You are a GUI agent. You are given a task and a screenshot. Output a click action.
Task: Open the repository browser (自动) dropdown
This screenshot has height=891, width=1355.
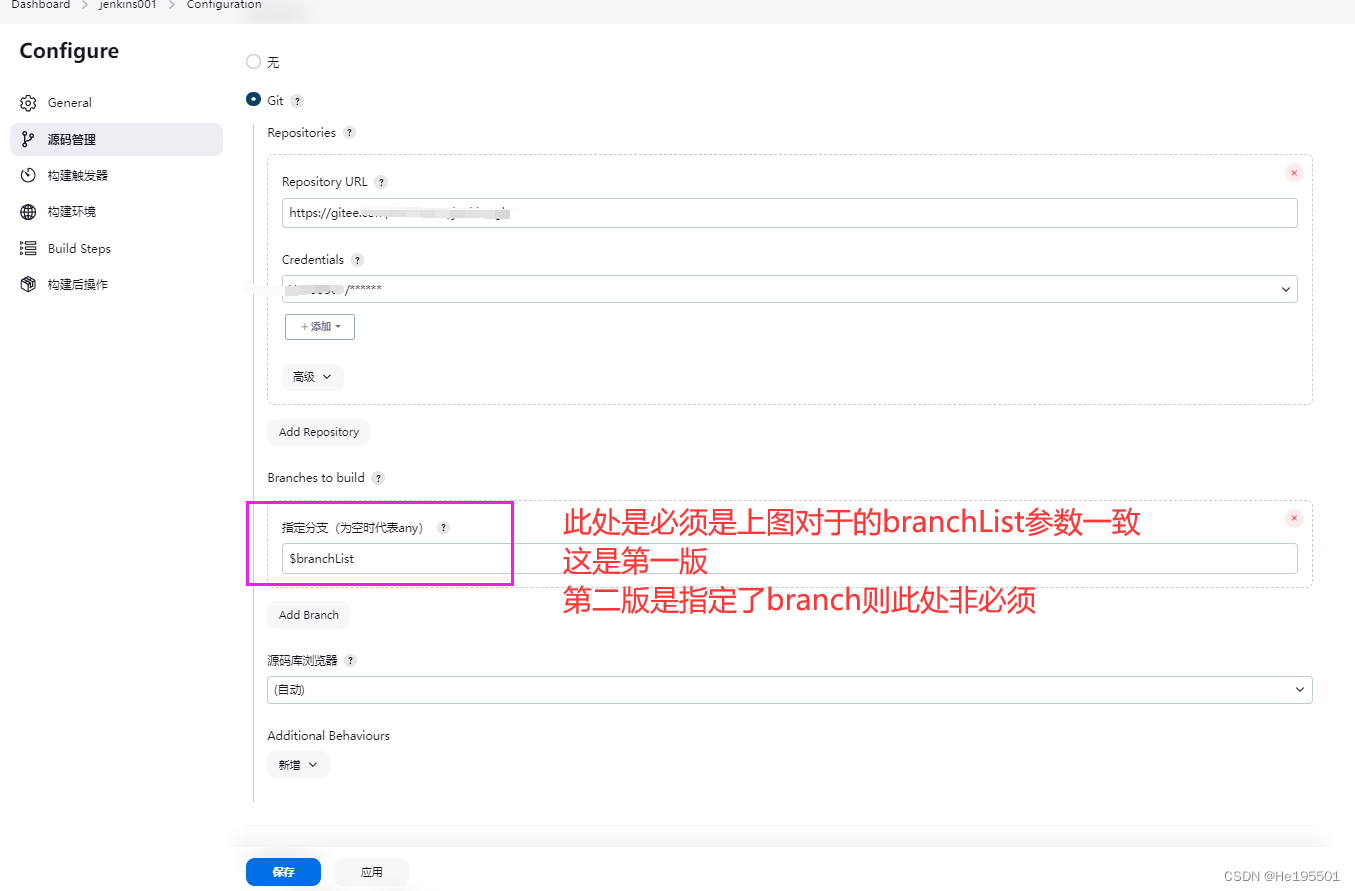point(790,690)
